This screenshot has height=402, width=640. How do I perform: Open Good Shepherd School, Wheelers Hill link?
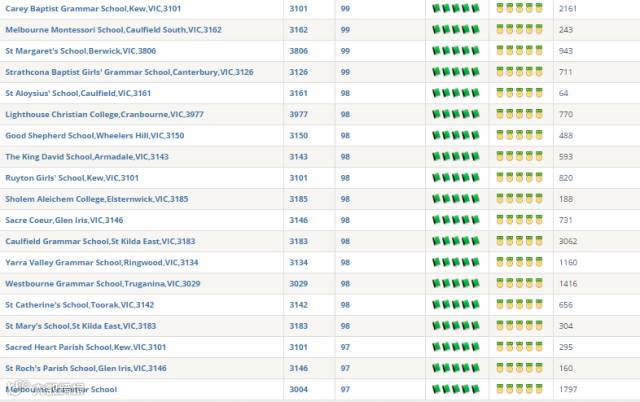[95, 136]
